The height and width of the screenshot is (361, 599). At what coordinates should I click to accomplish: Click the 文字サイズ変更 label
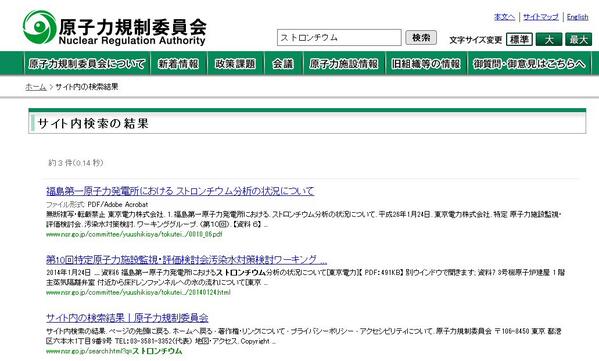pyautogui.click(x=476, y=40)
